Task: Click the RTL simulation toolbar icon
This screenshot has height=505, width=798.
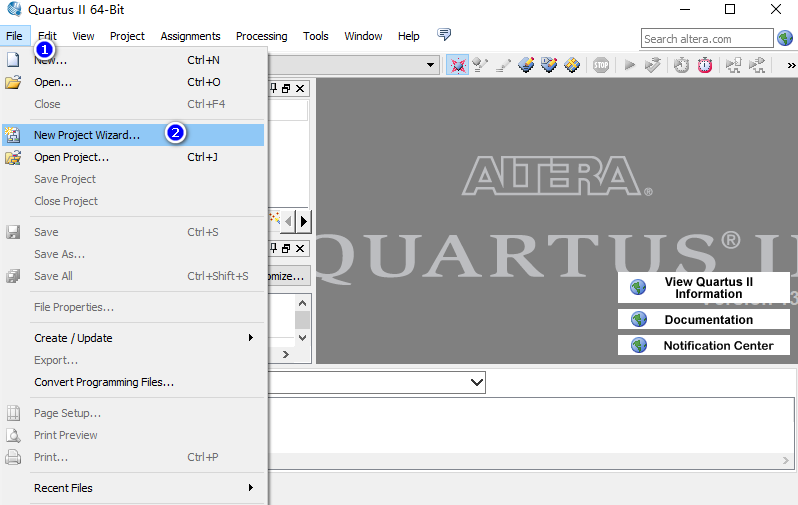Action: point(733,65)
